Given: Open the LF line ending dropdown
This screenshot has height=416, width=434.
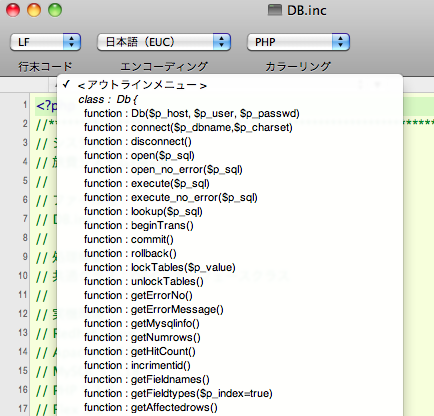Looking at the screenshot, I should 45,42.
